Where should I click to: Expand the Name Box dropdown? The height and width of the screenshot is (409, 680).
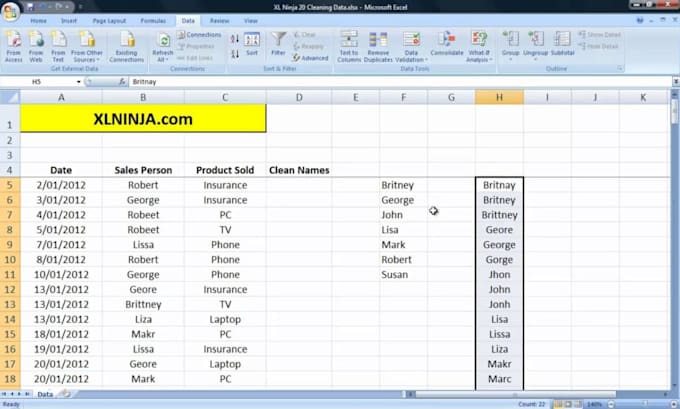click(78, 82)
